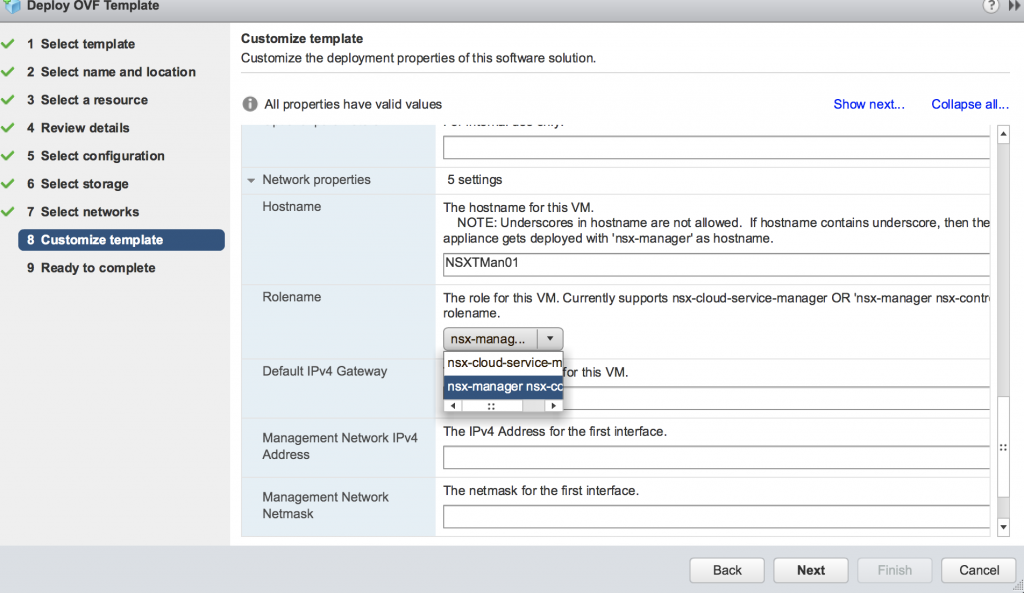
Task: Click the Finish button
Action: (895, 570)
